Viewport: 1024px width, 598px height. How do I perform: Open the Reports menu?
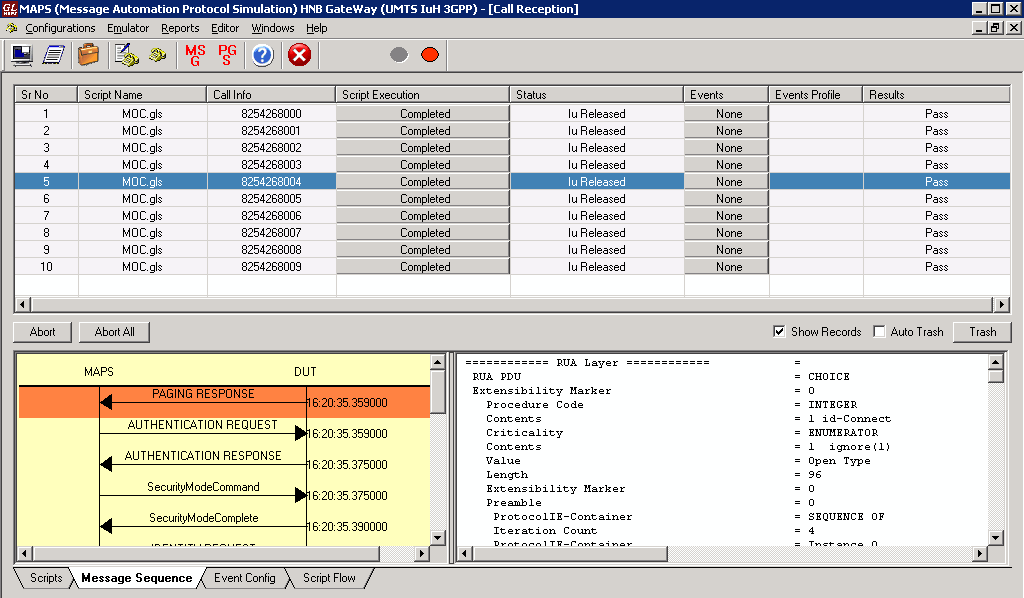pos(180,28)
